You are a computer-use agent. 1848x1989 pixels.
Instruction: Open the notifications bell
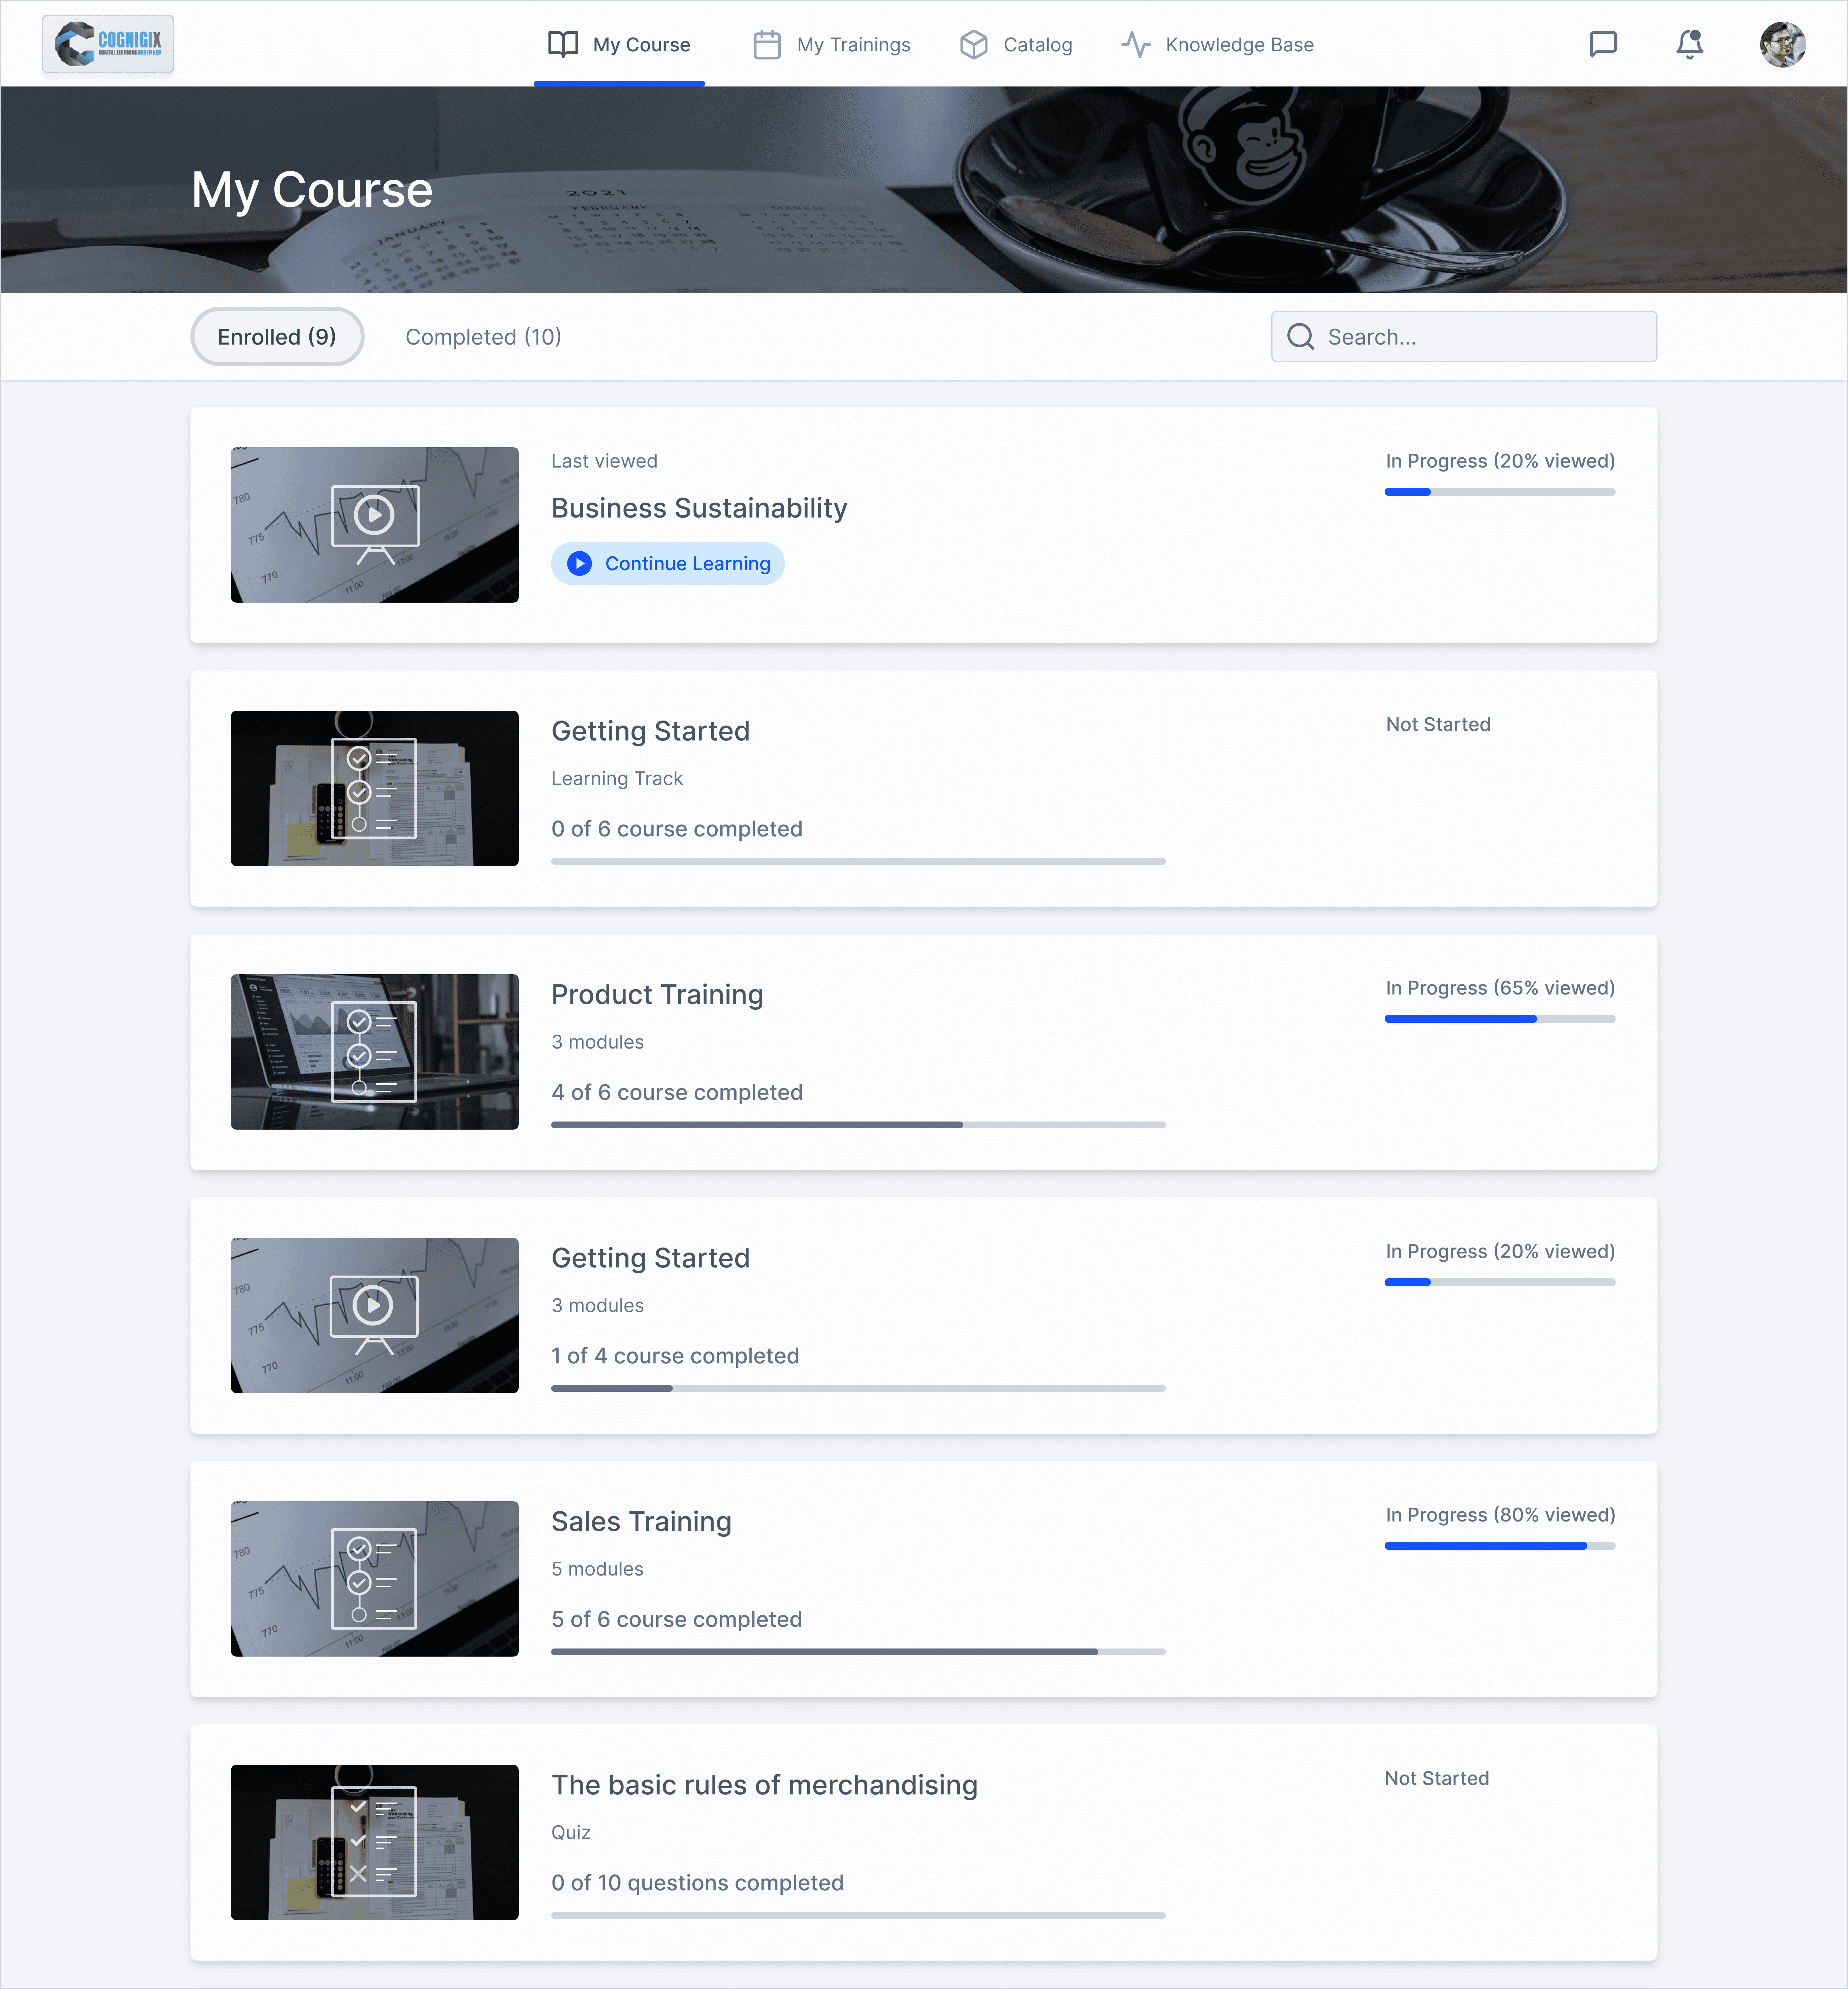point(1689,44)
